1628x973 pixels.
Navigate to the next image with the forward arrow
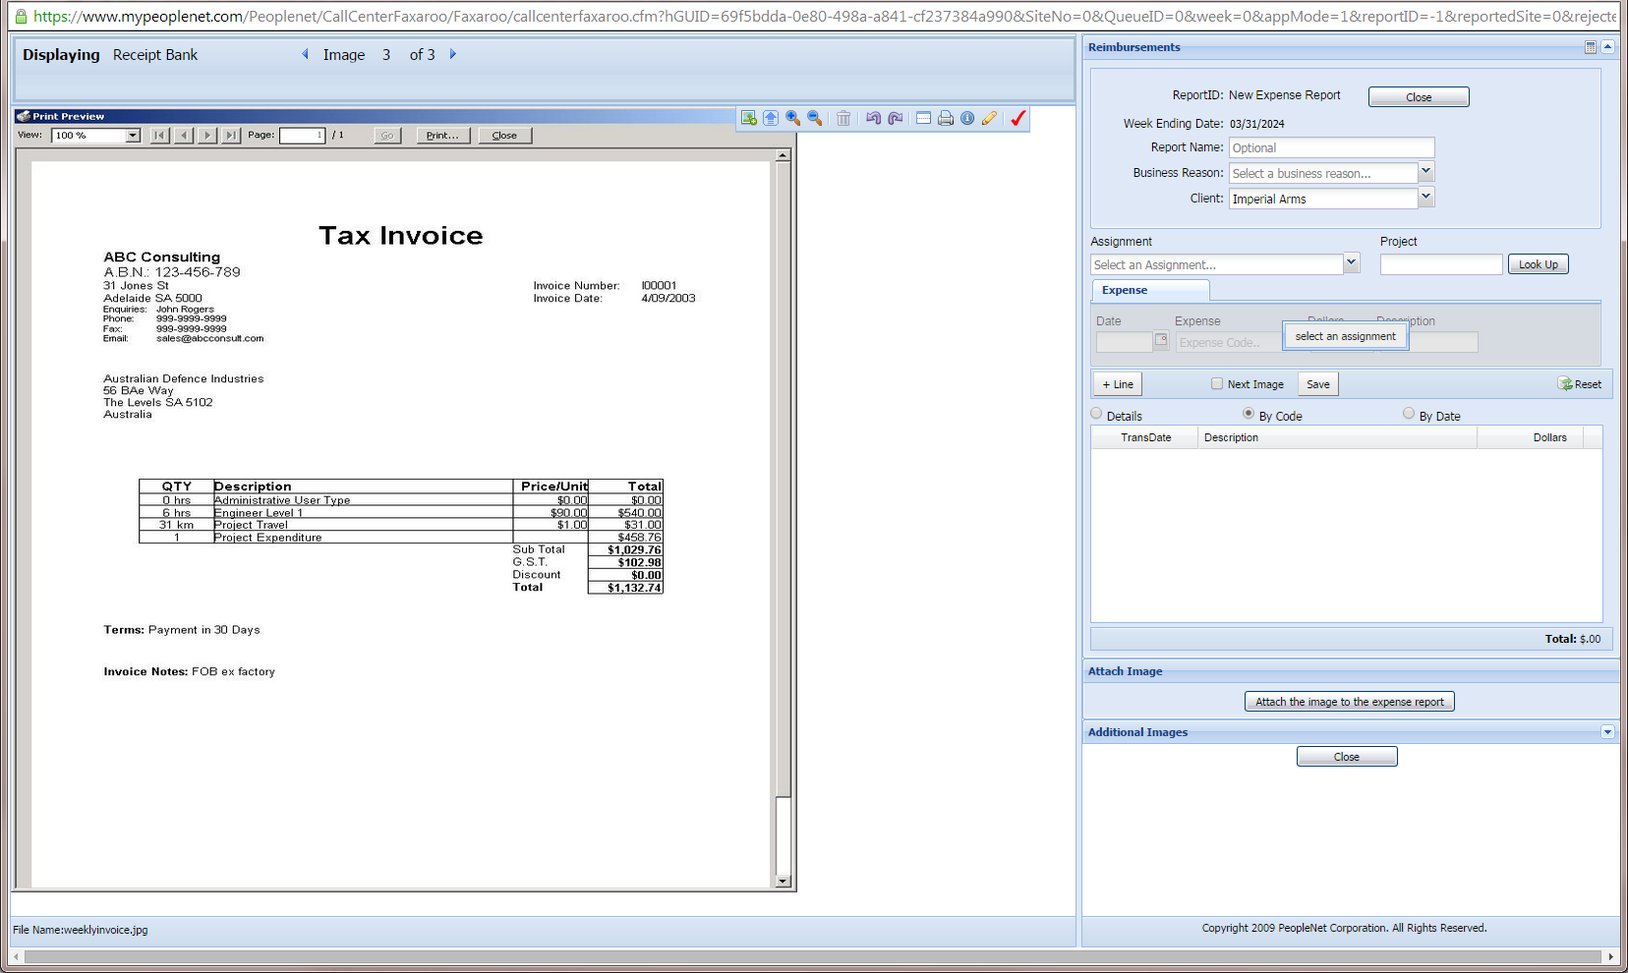[x=454, y=55]
